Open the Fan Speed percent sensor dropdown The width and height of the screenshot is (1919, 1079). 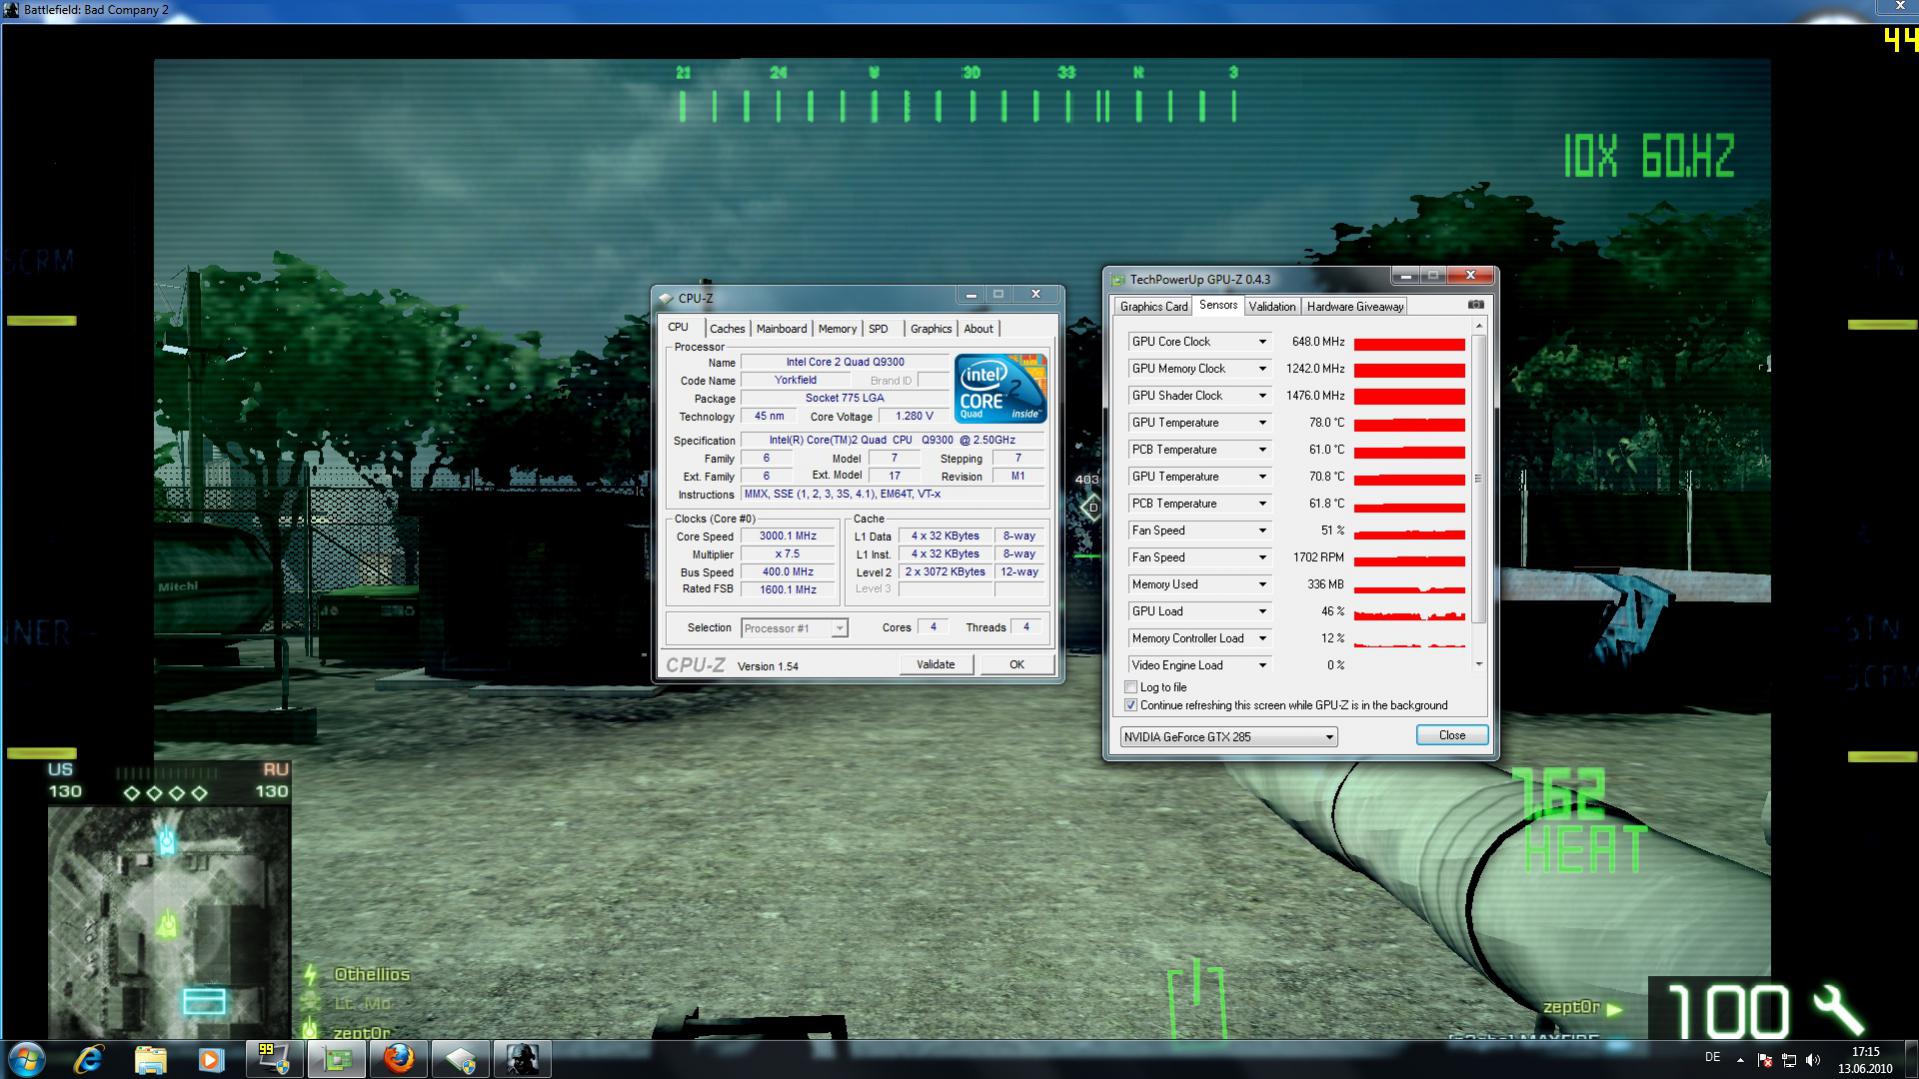point(1262,531)
